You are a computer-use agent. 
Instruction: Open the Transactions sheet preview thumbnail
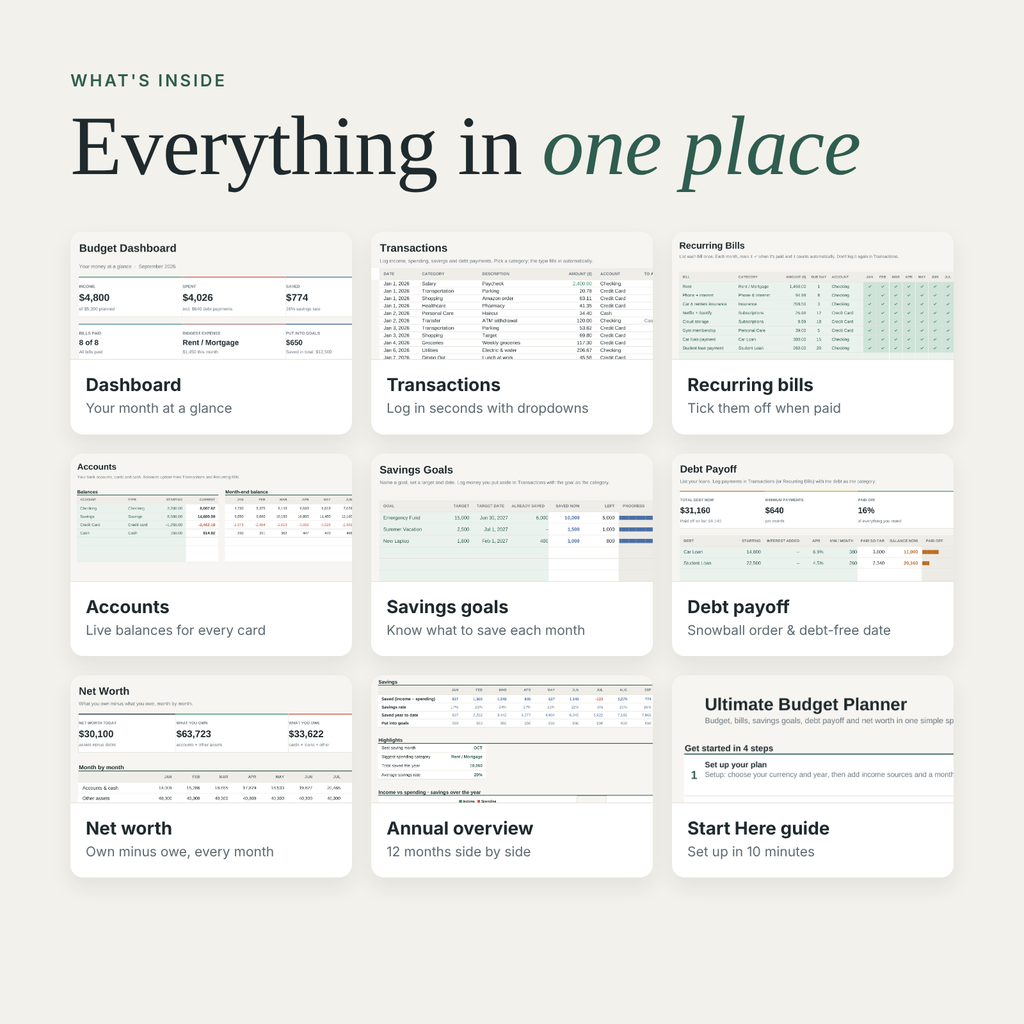click(x=512, y=296)
